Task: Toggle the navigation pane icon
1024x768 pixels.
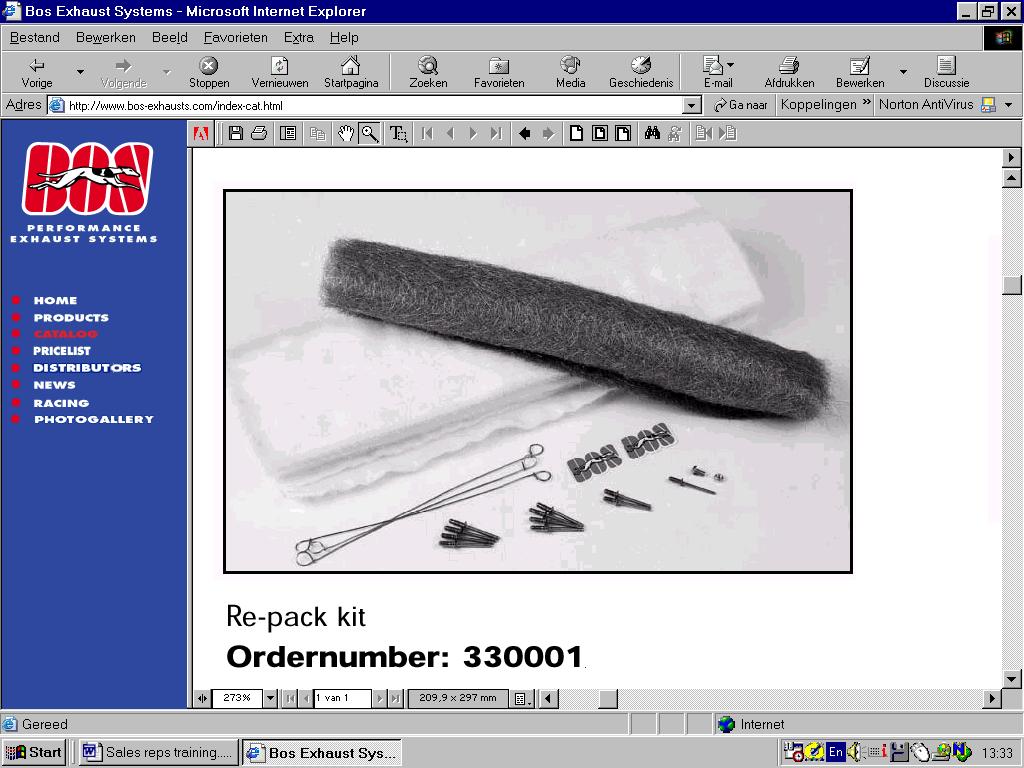Action: tap(288, 133)
